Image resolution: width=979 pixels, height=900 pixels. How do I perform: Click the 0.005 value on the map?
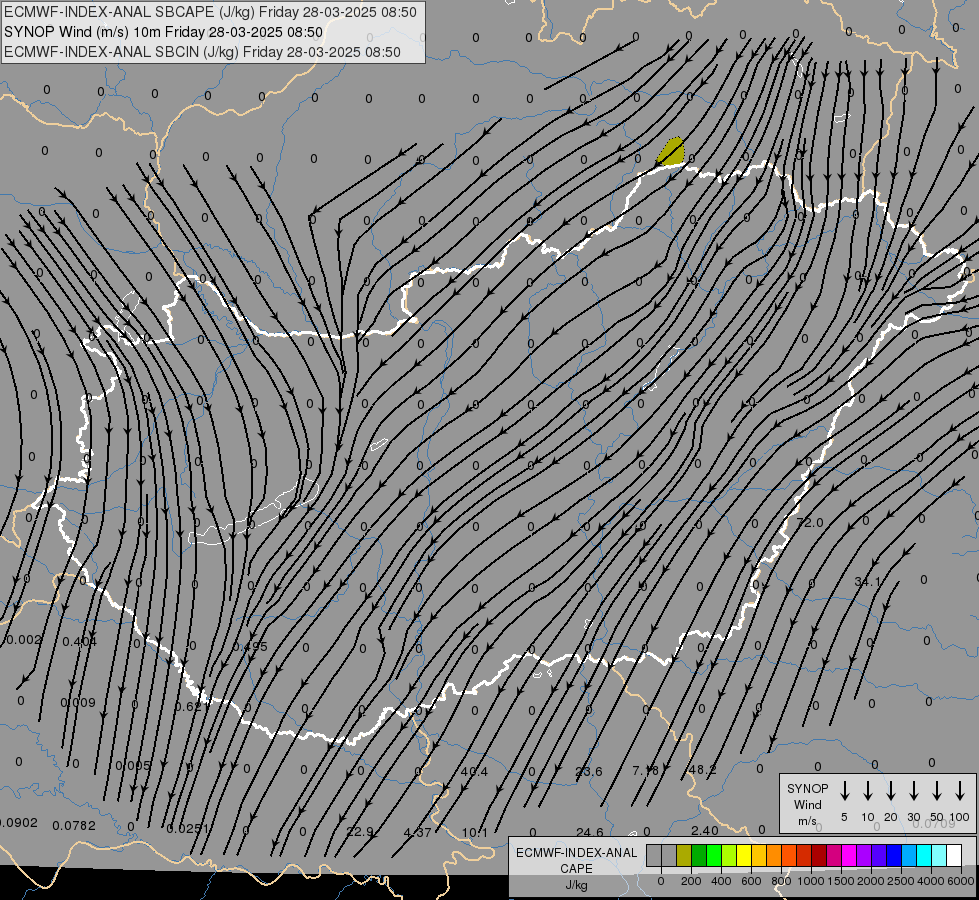click(x=133, y=766)
